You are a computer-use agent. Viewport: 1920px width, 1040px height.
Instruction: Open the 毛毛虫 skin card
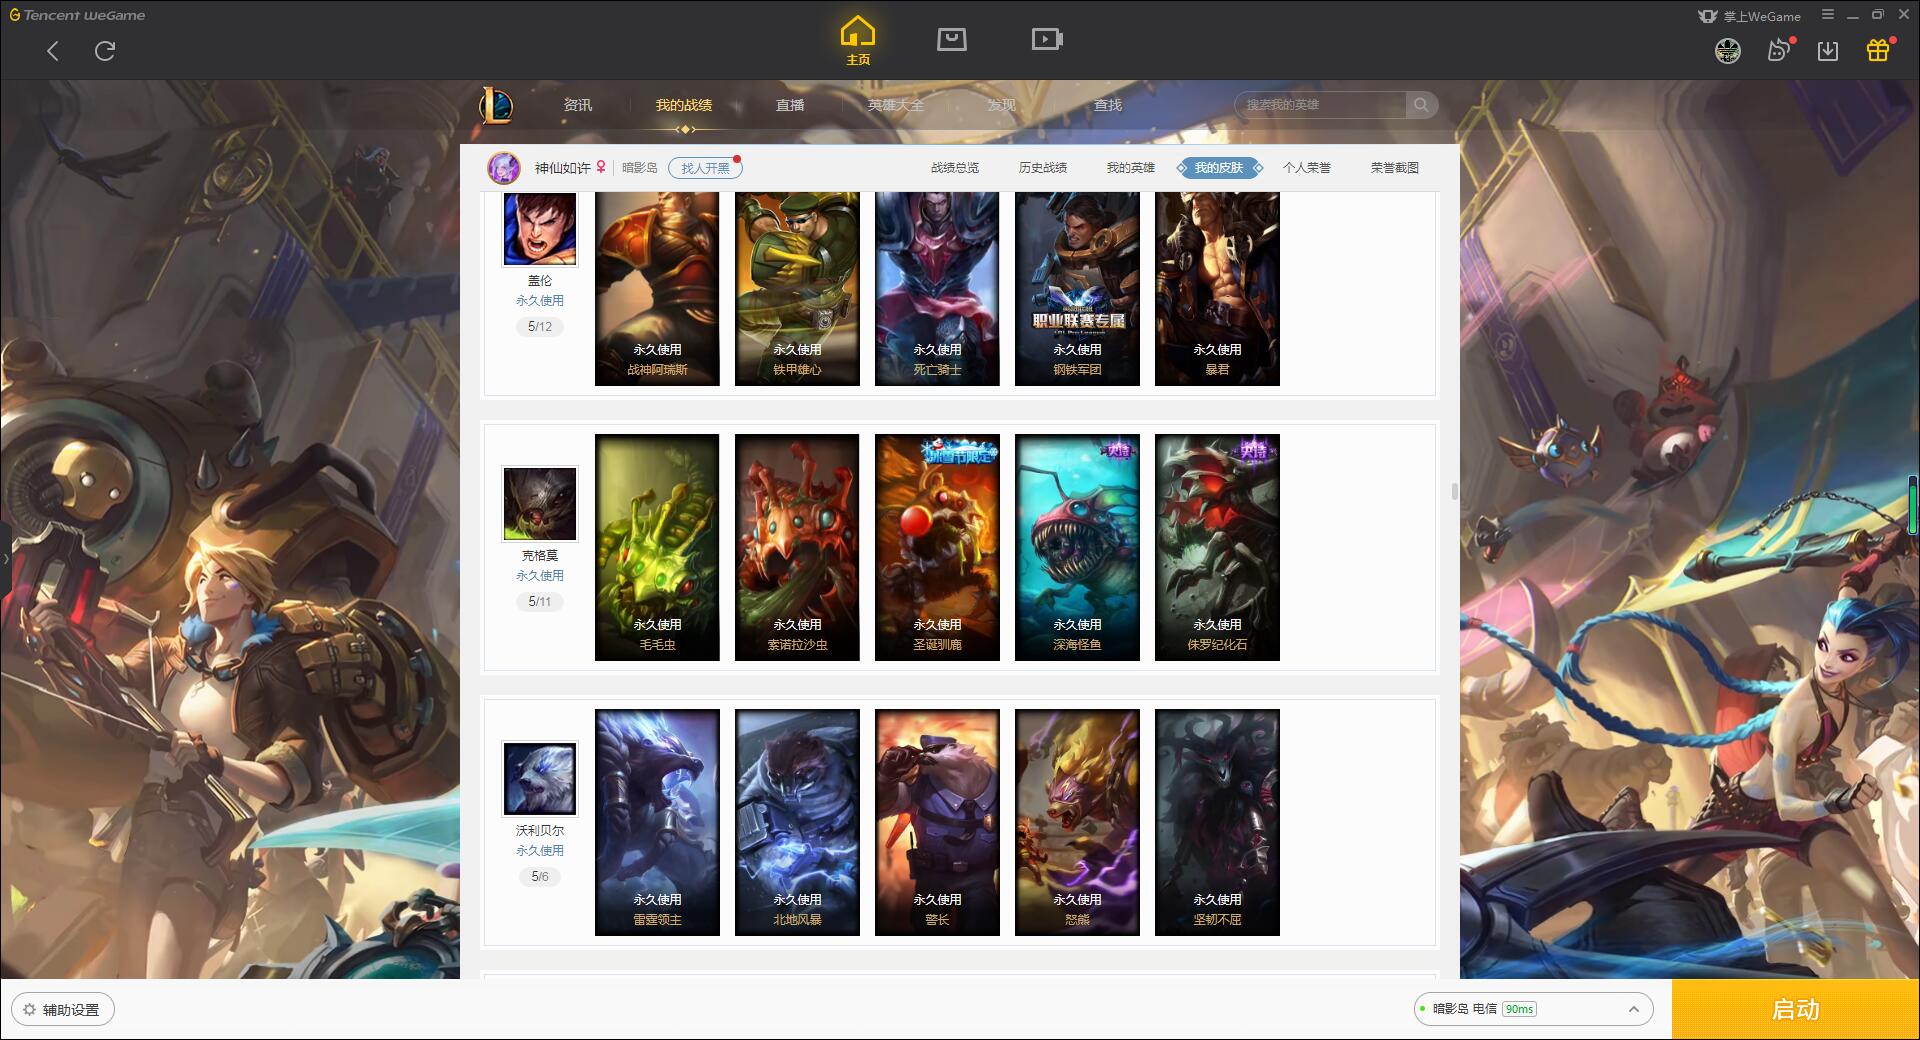[657, 547]
